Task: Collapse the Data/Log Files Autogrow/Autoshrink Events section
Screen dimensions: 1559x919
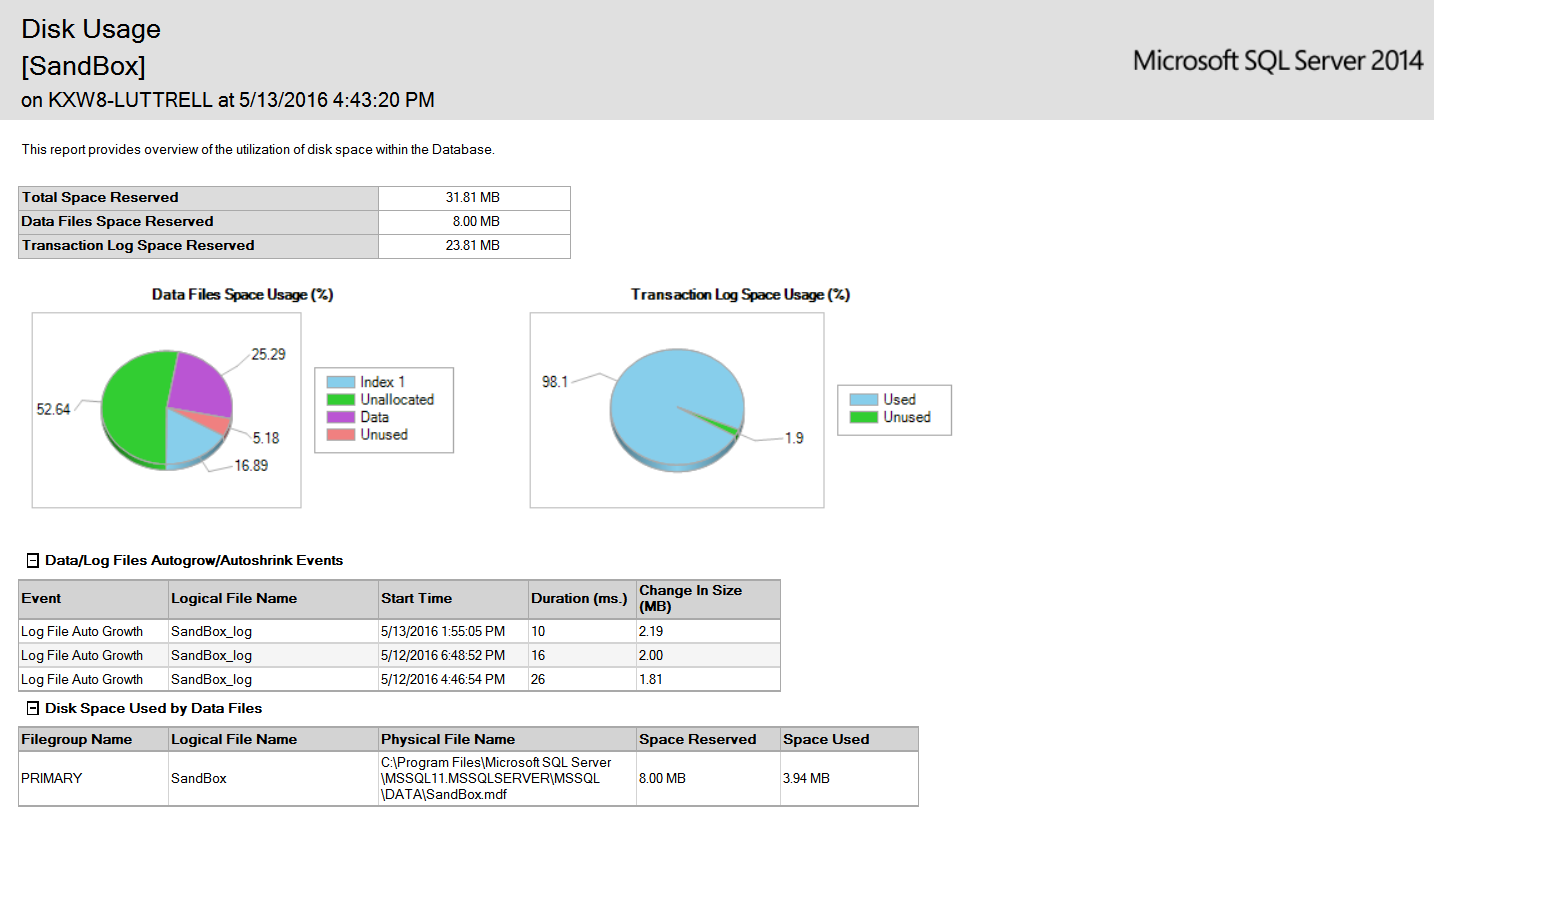Action: click(x=33, y=561)
